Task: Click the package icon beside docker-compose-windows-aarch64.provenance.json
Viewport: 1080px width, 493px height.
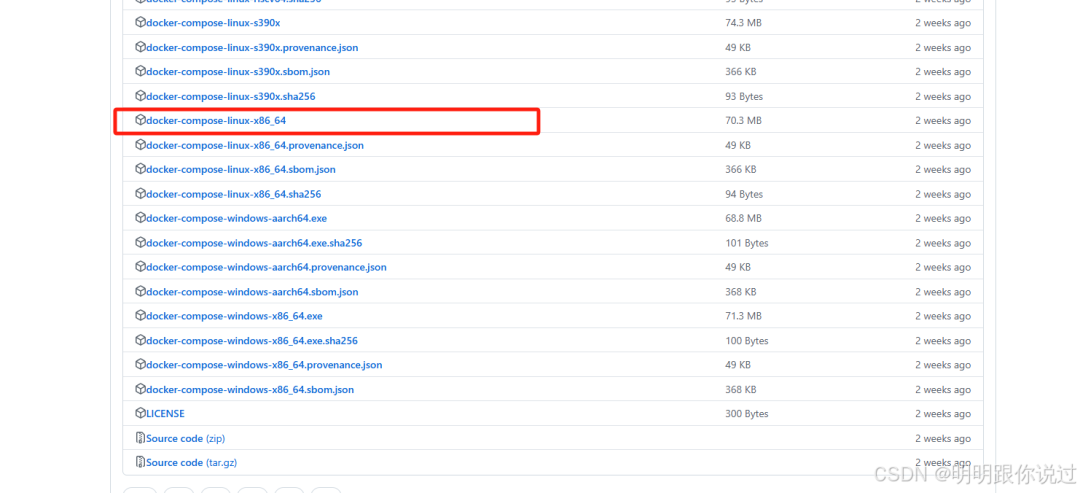Action: (x=141, y=267)
